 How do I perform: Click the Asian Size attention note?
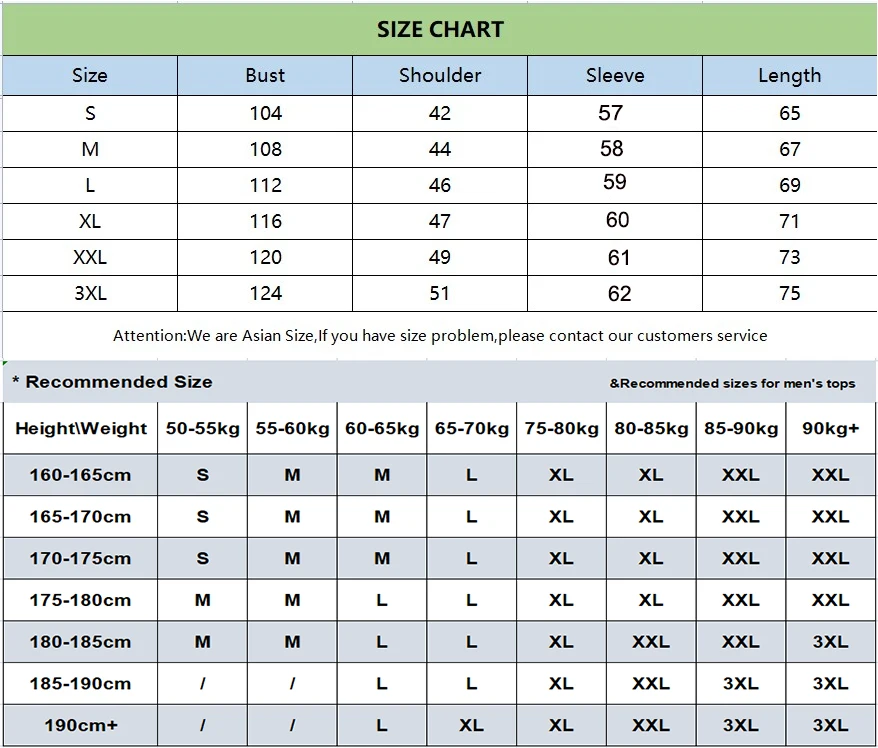440,336
